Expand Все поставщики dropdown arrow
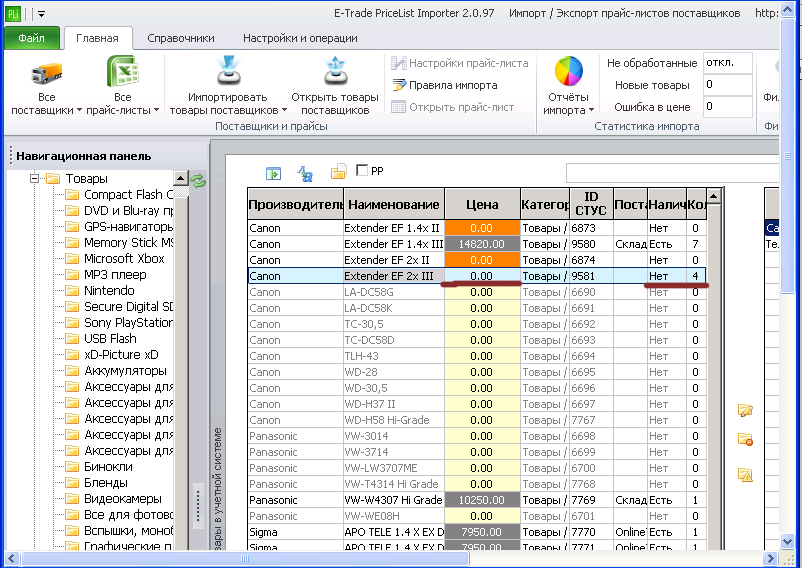This screenshot has width=802, height=568. point(79,110)
